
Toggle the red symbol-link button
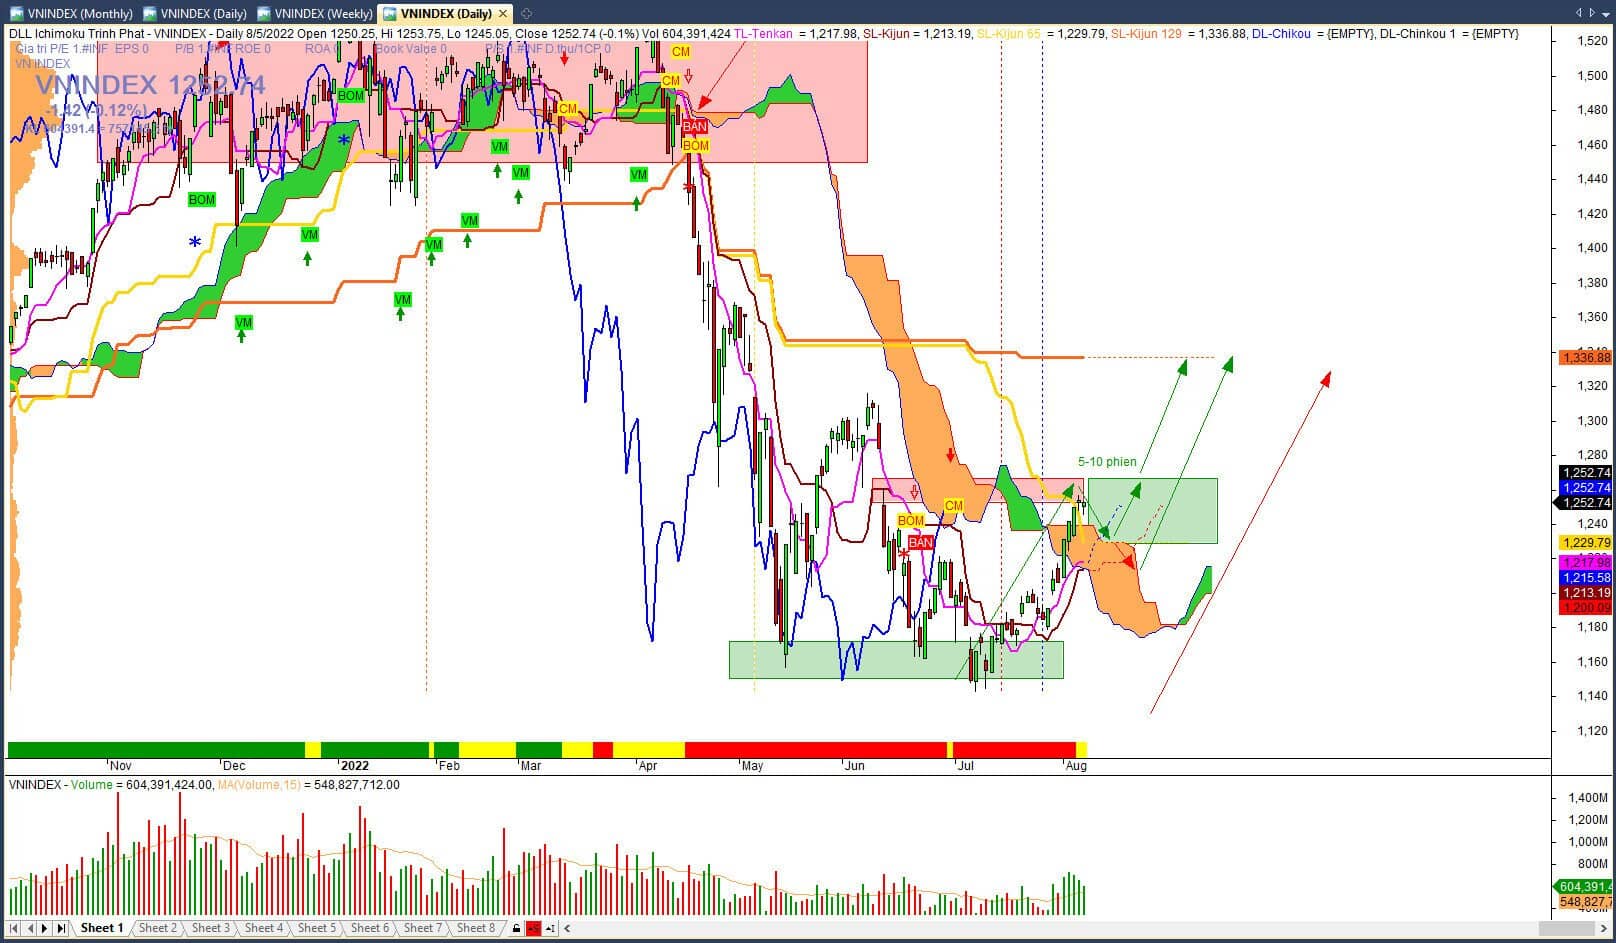[x=533, y=929]
